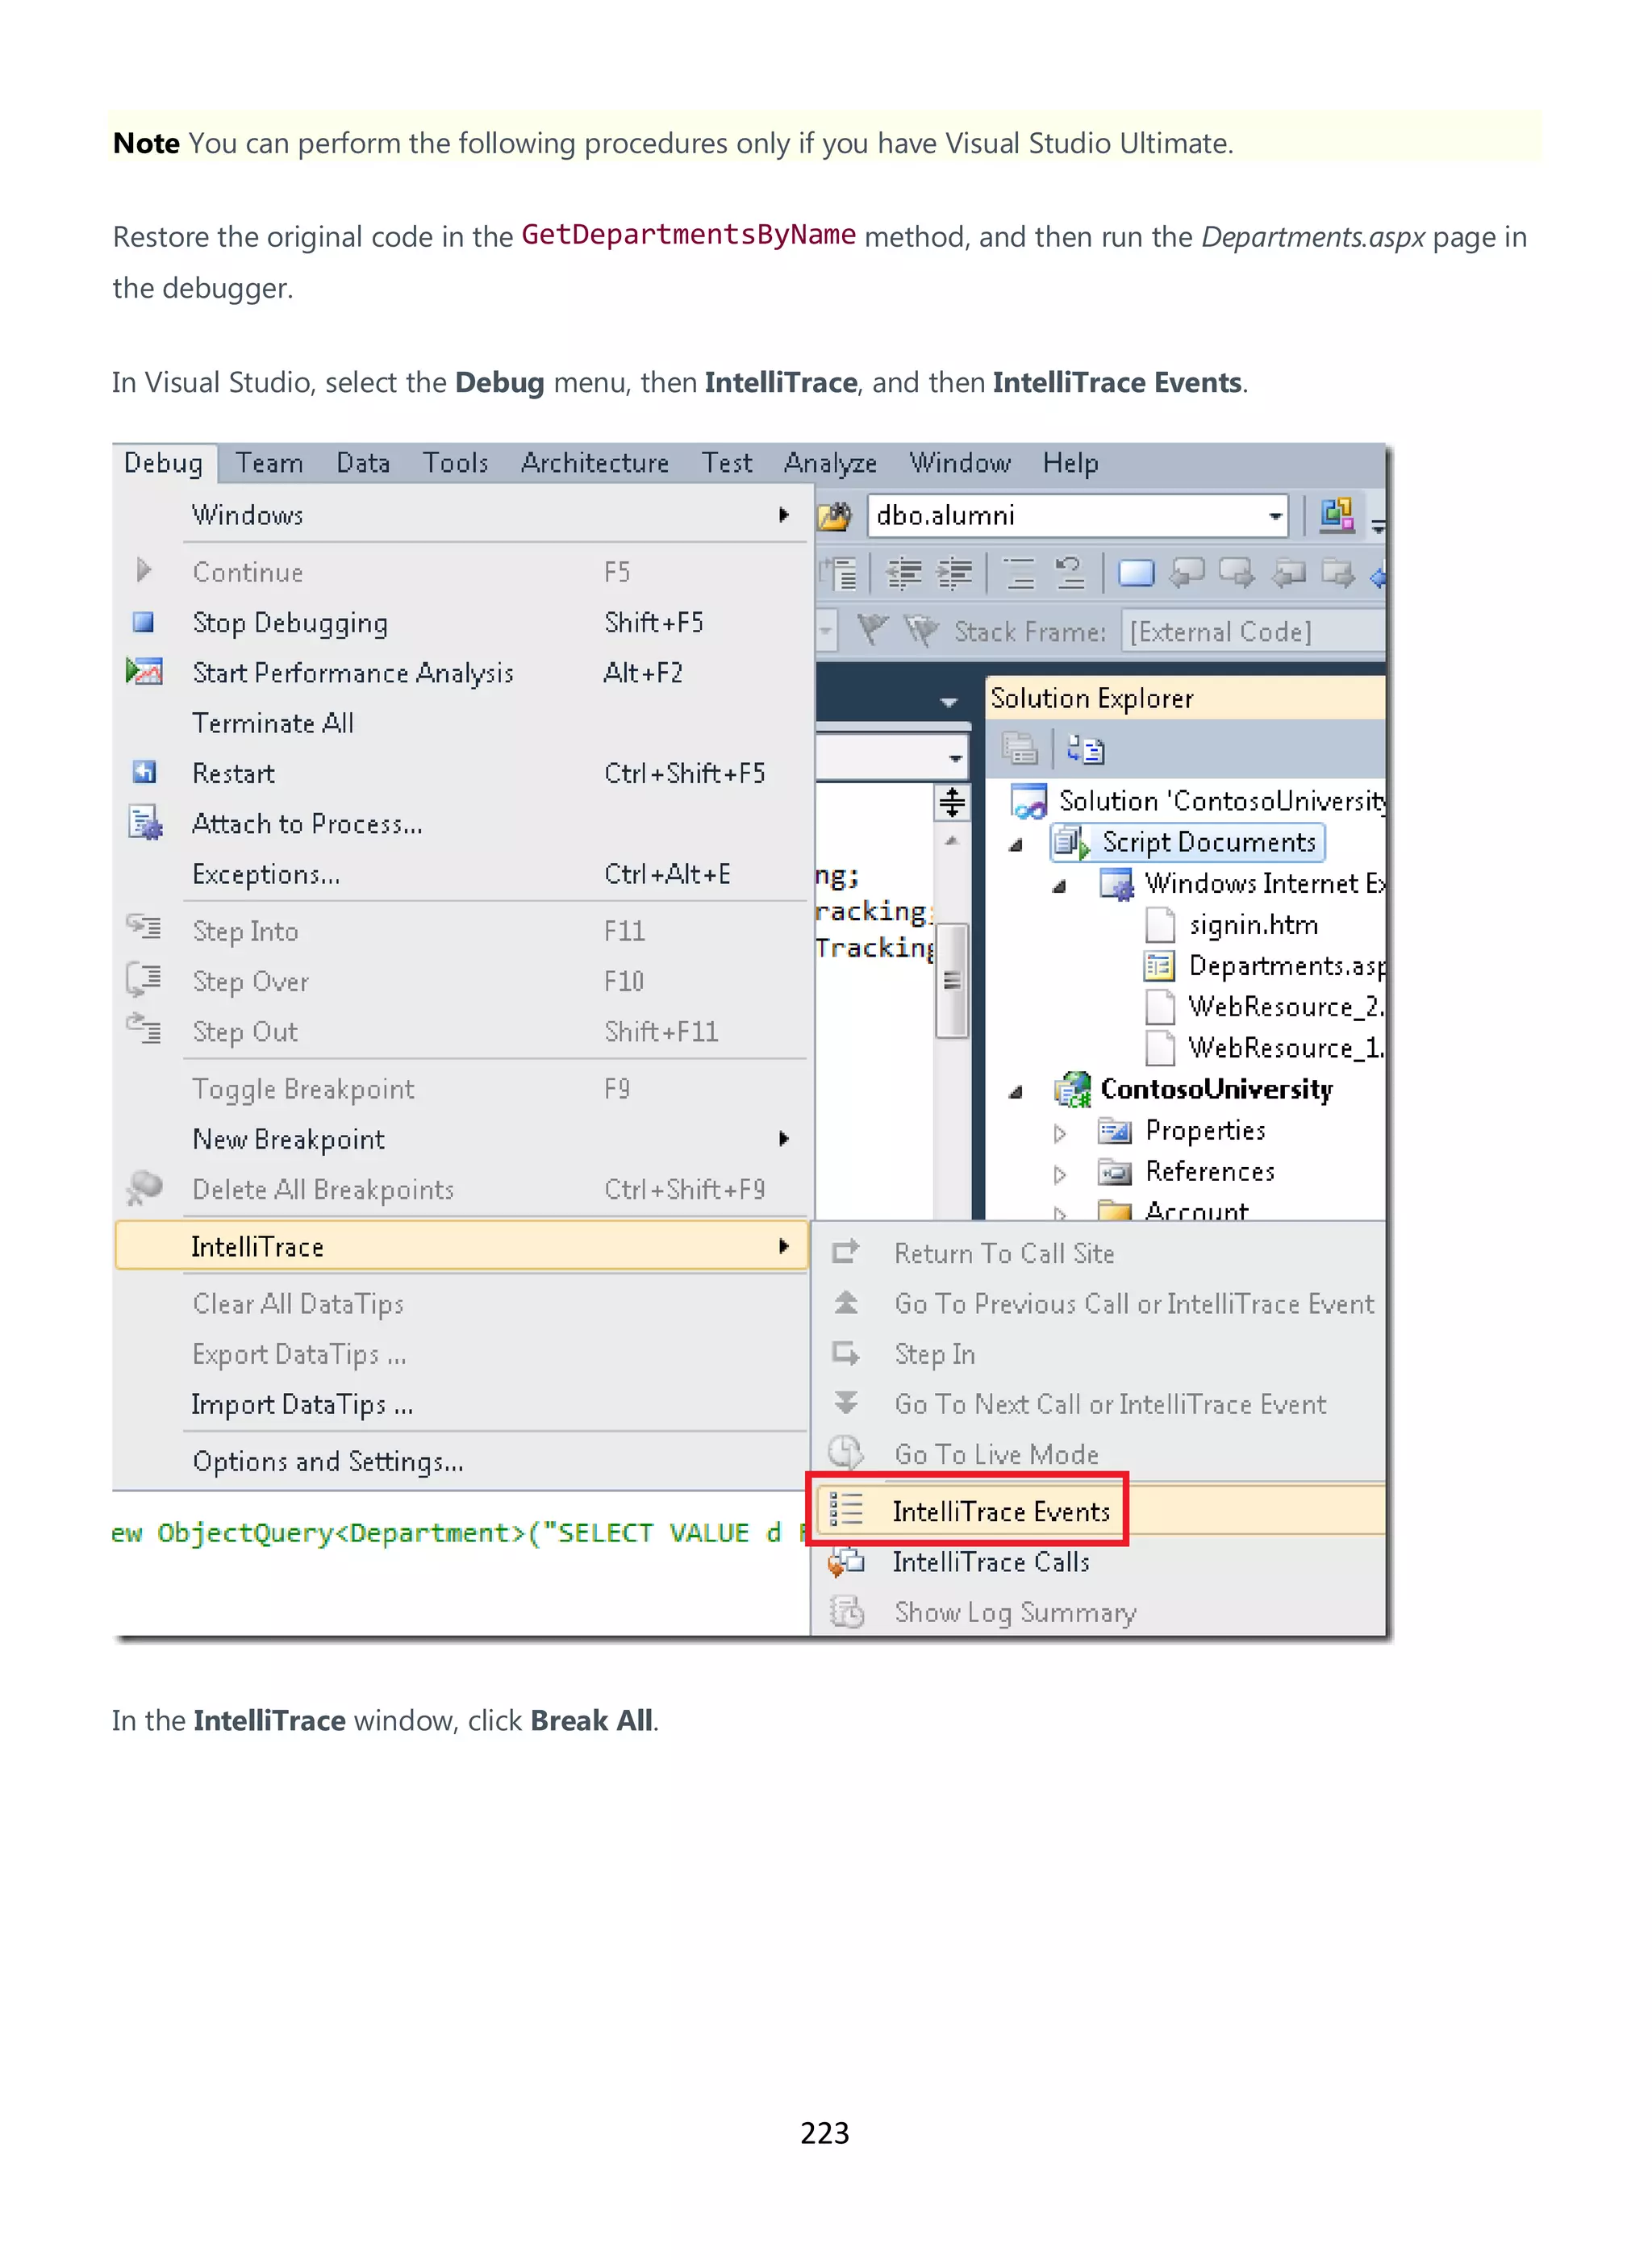Select the Solution 'ContosoUniversity' node
The image size is (1652, 2260).
1199,802
